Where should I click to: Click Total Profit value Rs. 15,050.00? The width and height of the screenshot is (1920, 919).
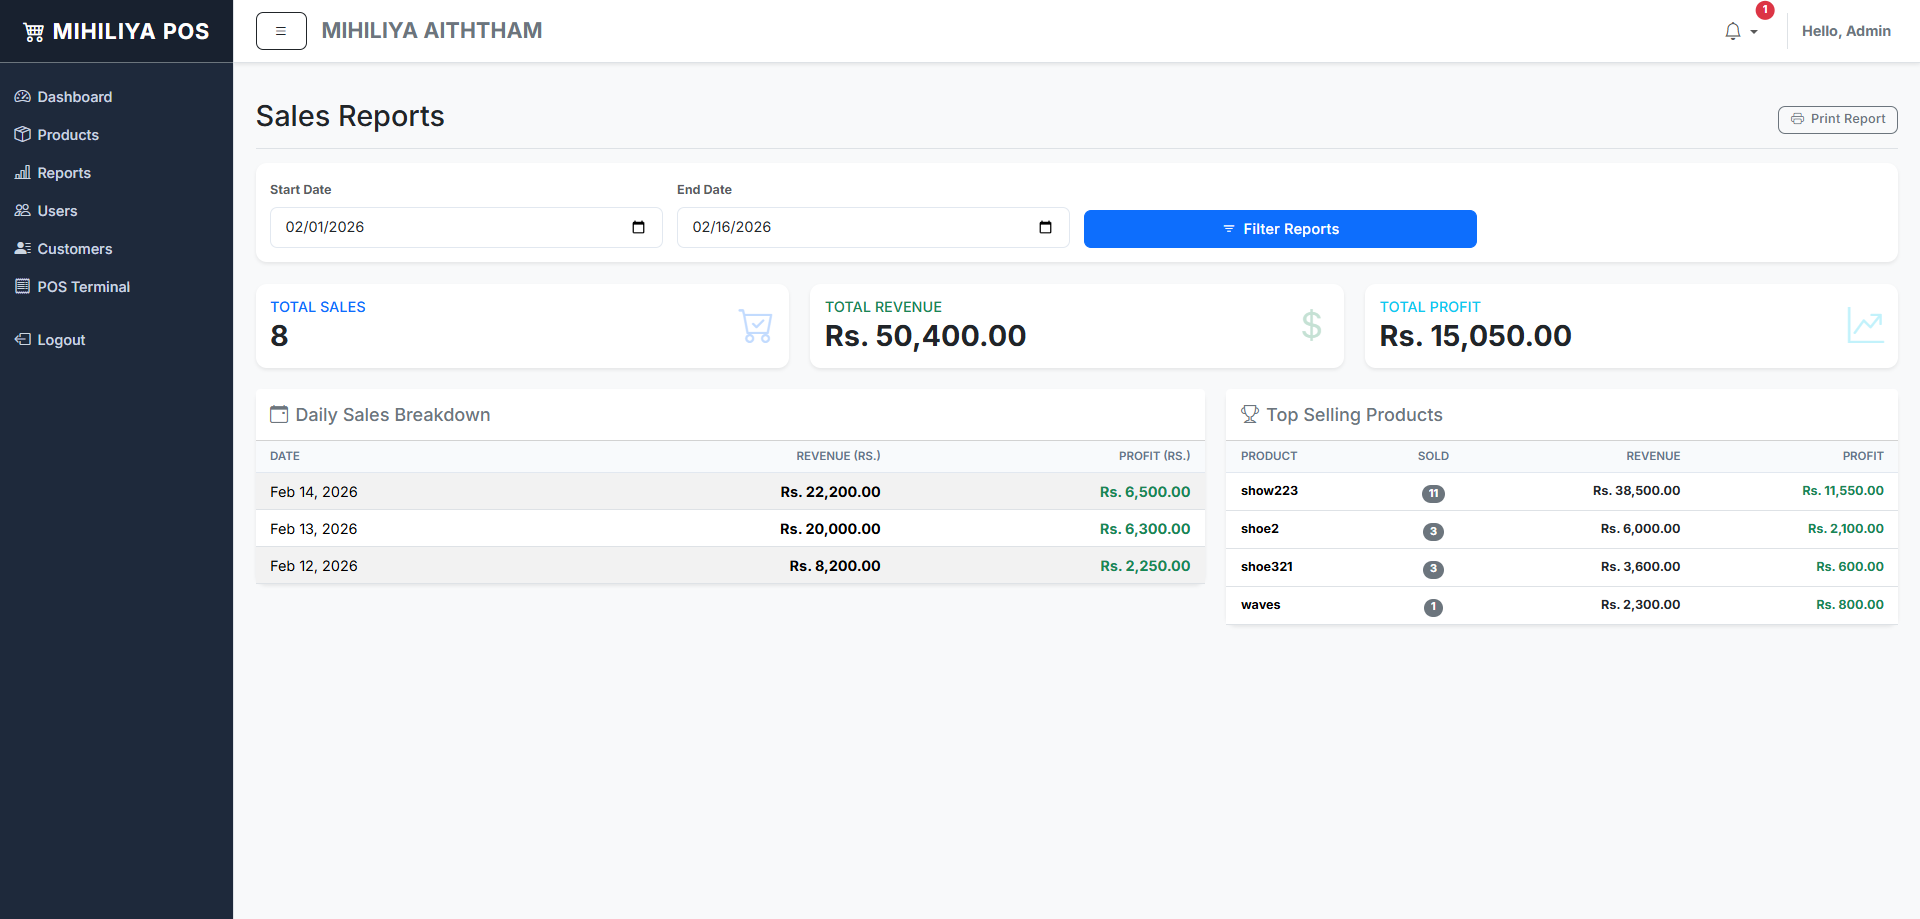1476,336
